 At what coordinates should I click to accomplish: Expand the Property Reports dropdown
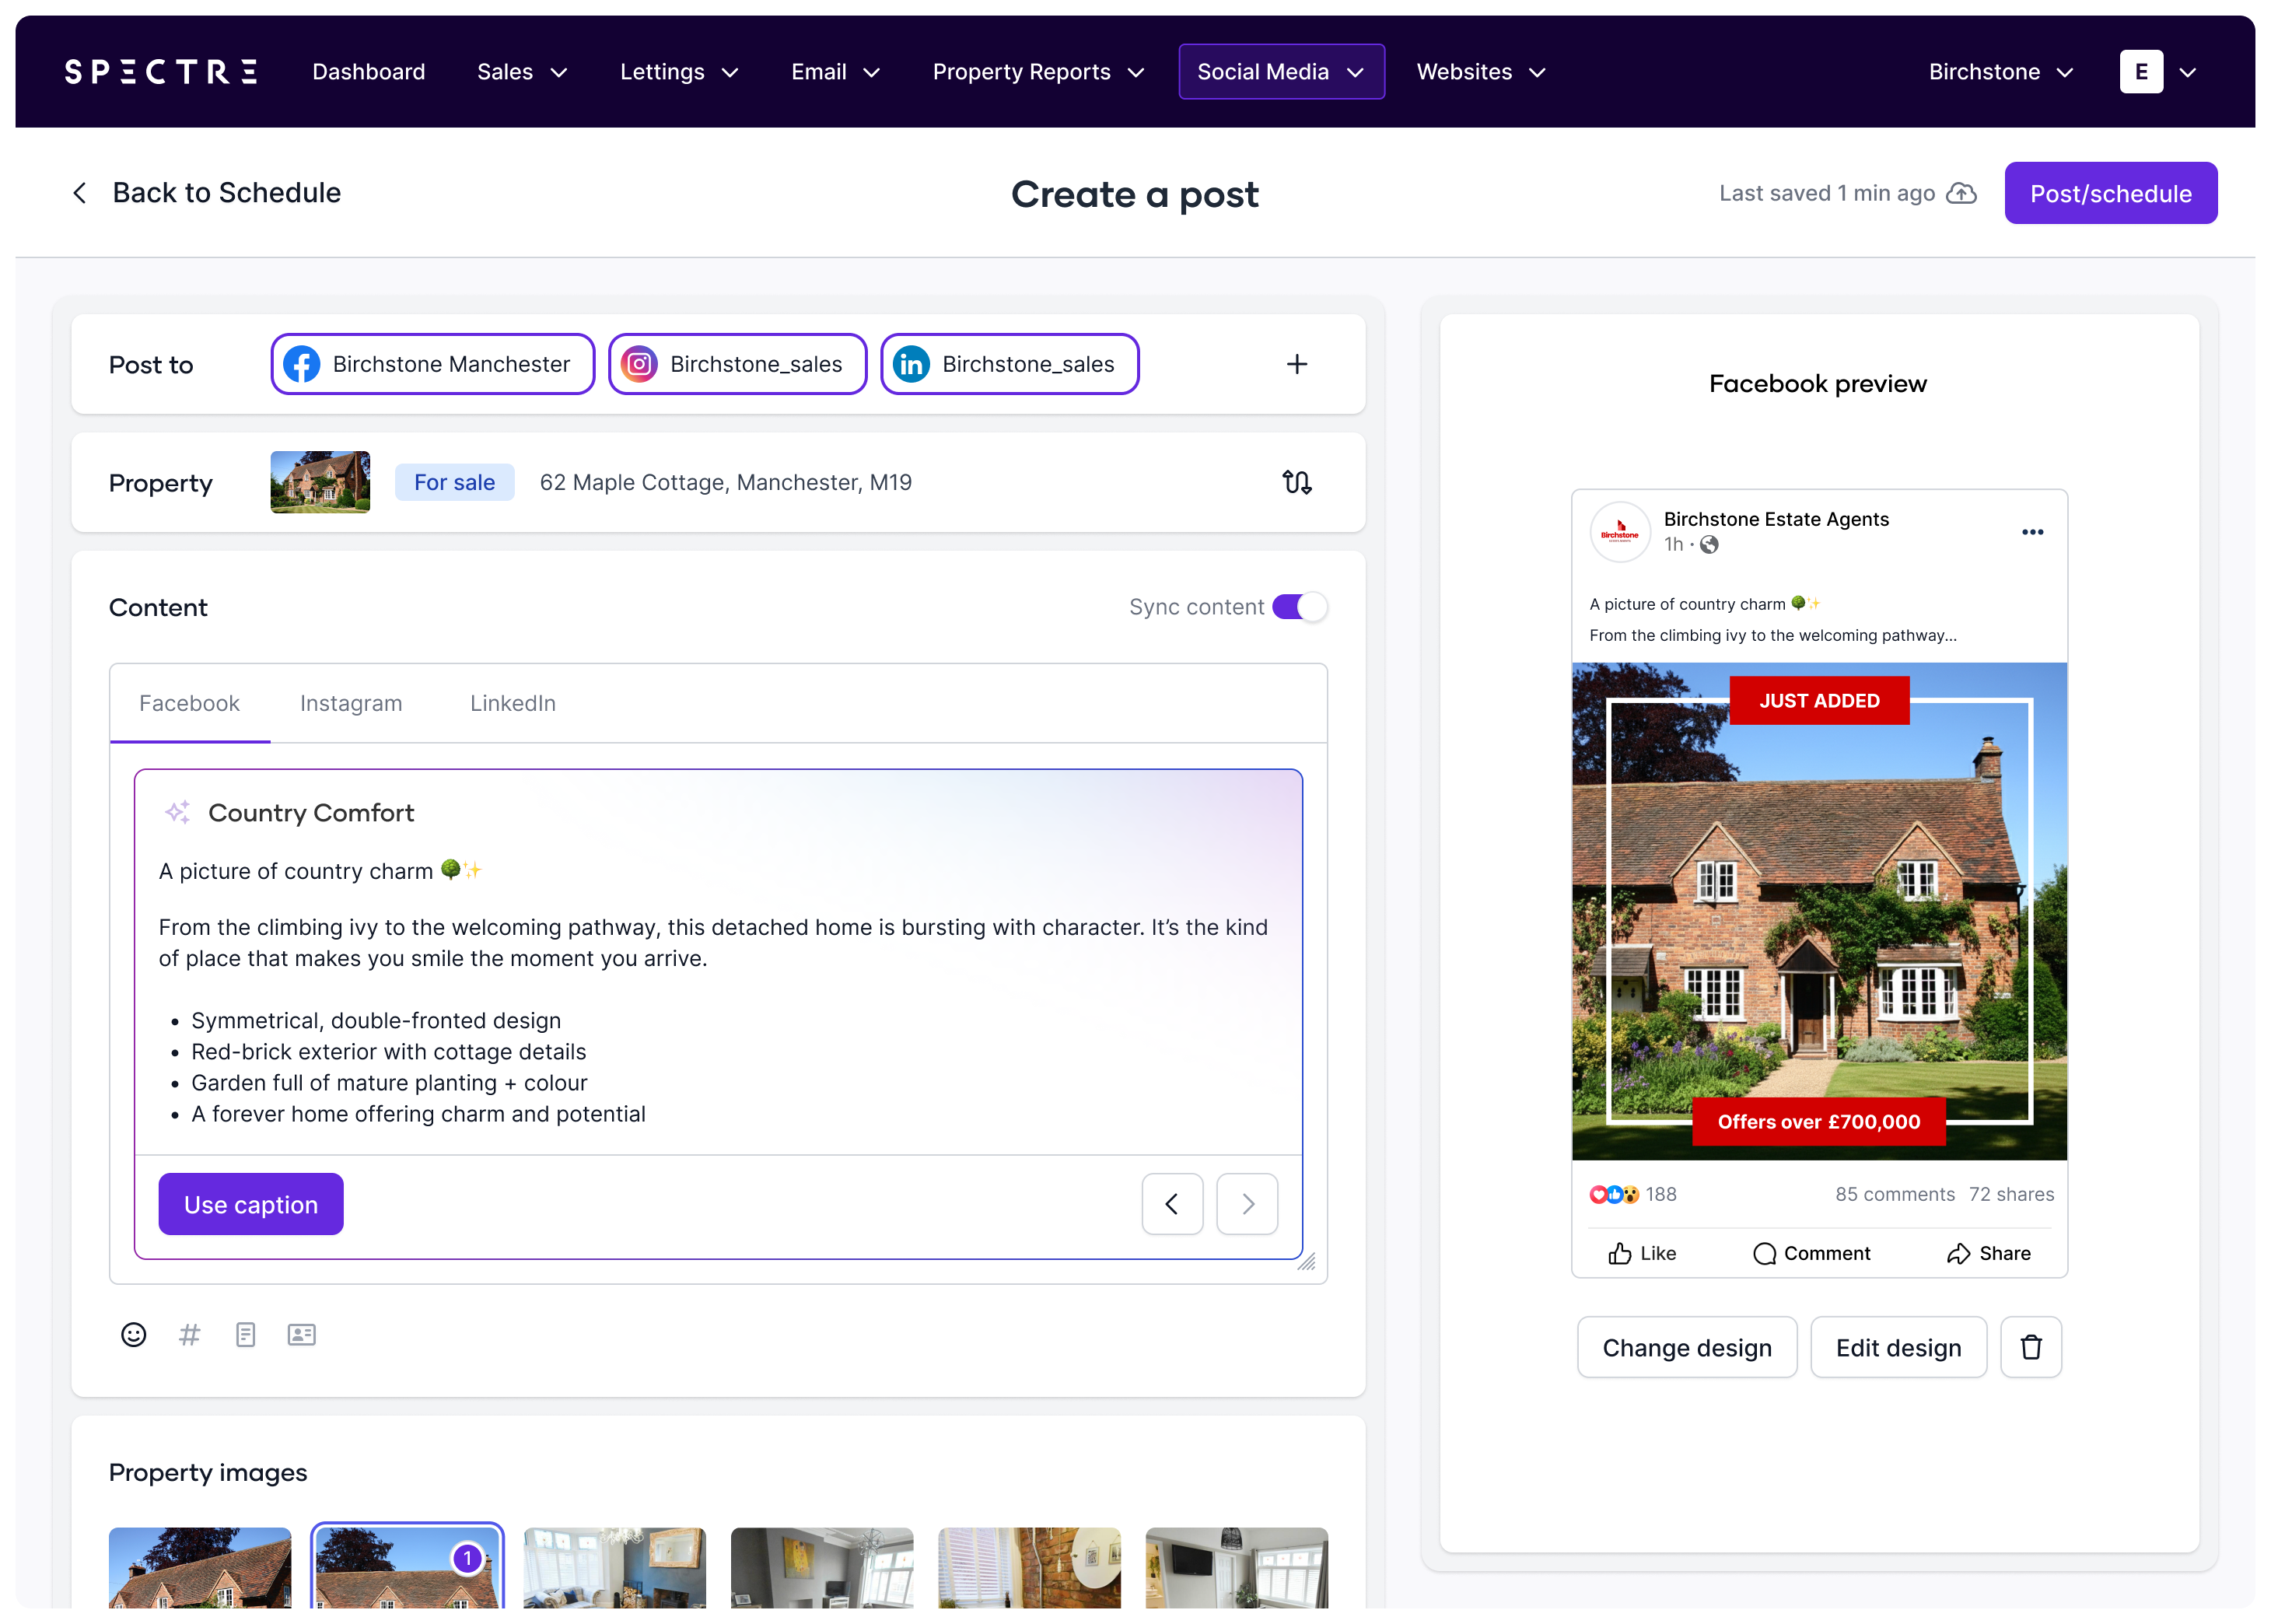tap(1037, 72)
